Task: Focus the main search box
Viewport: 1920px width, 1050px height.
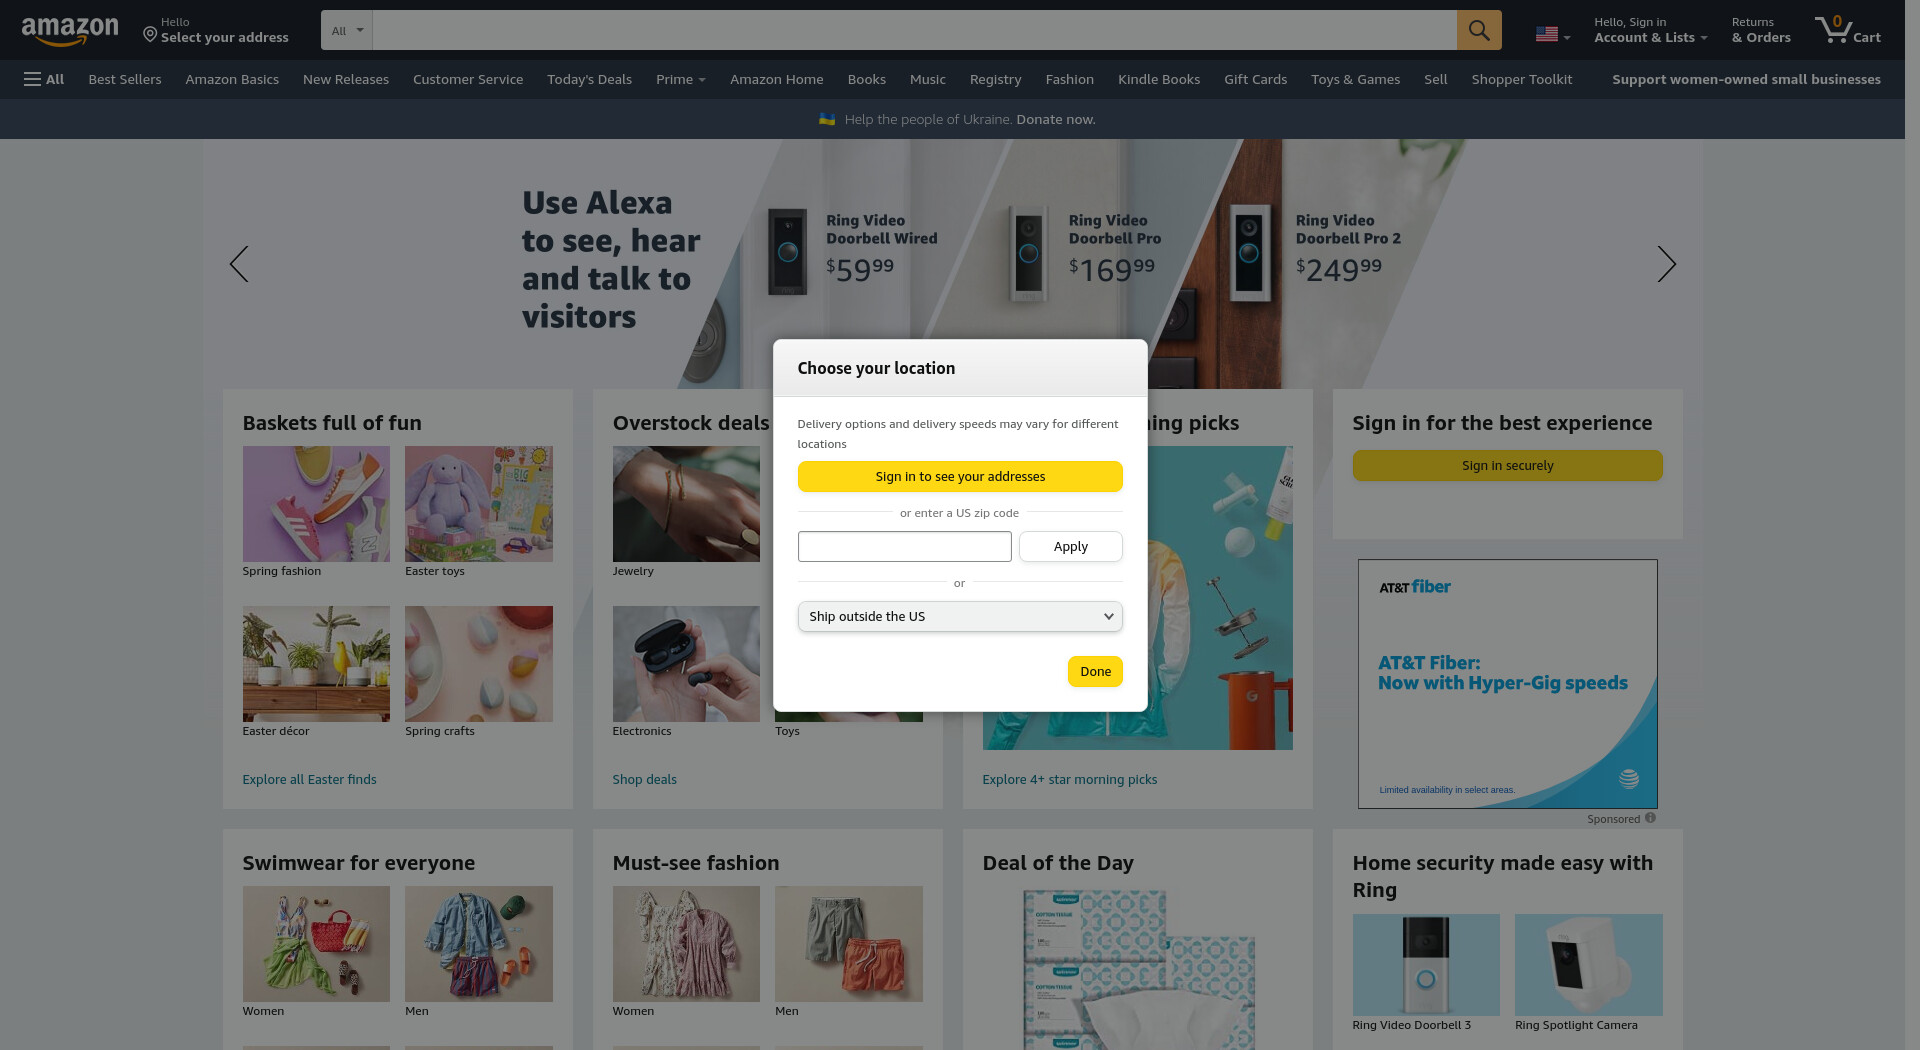Action: (914, 30)
